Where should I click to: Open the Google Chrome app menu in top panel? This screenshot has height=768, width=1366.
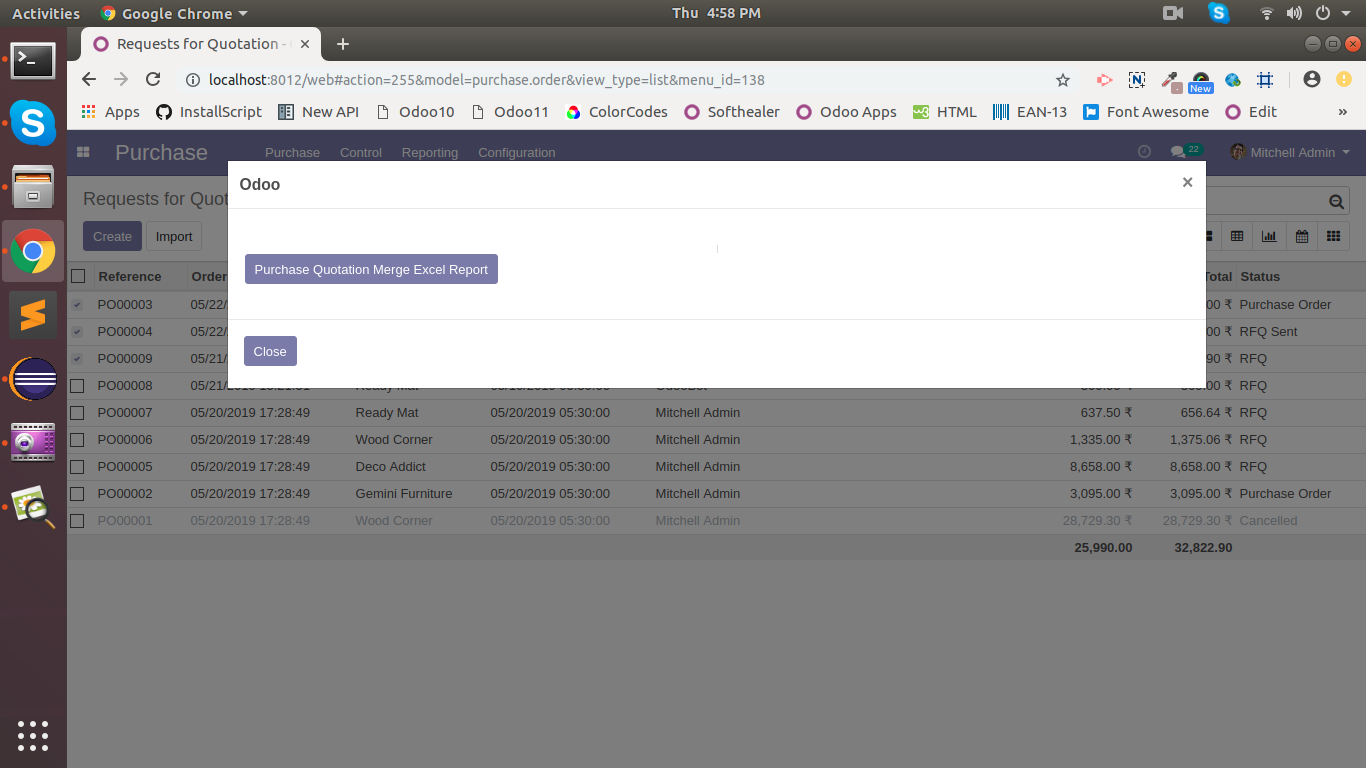(174, 13)
